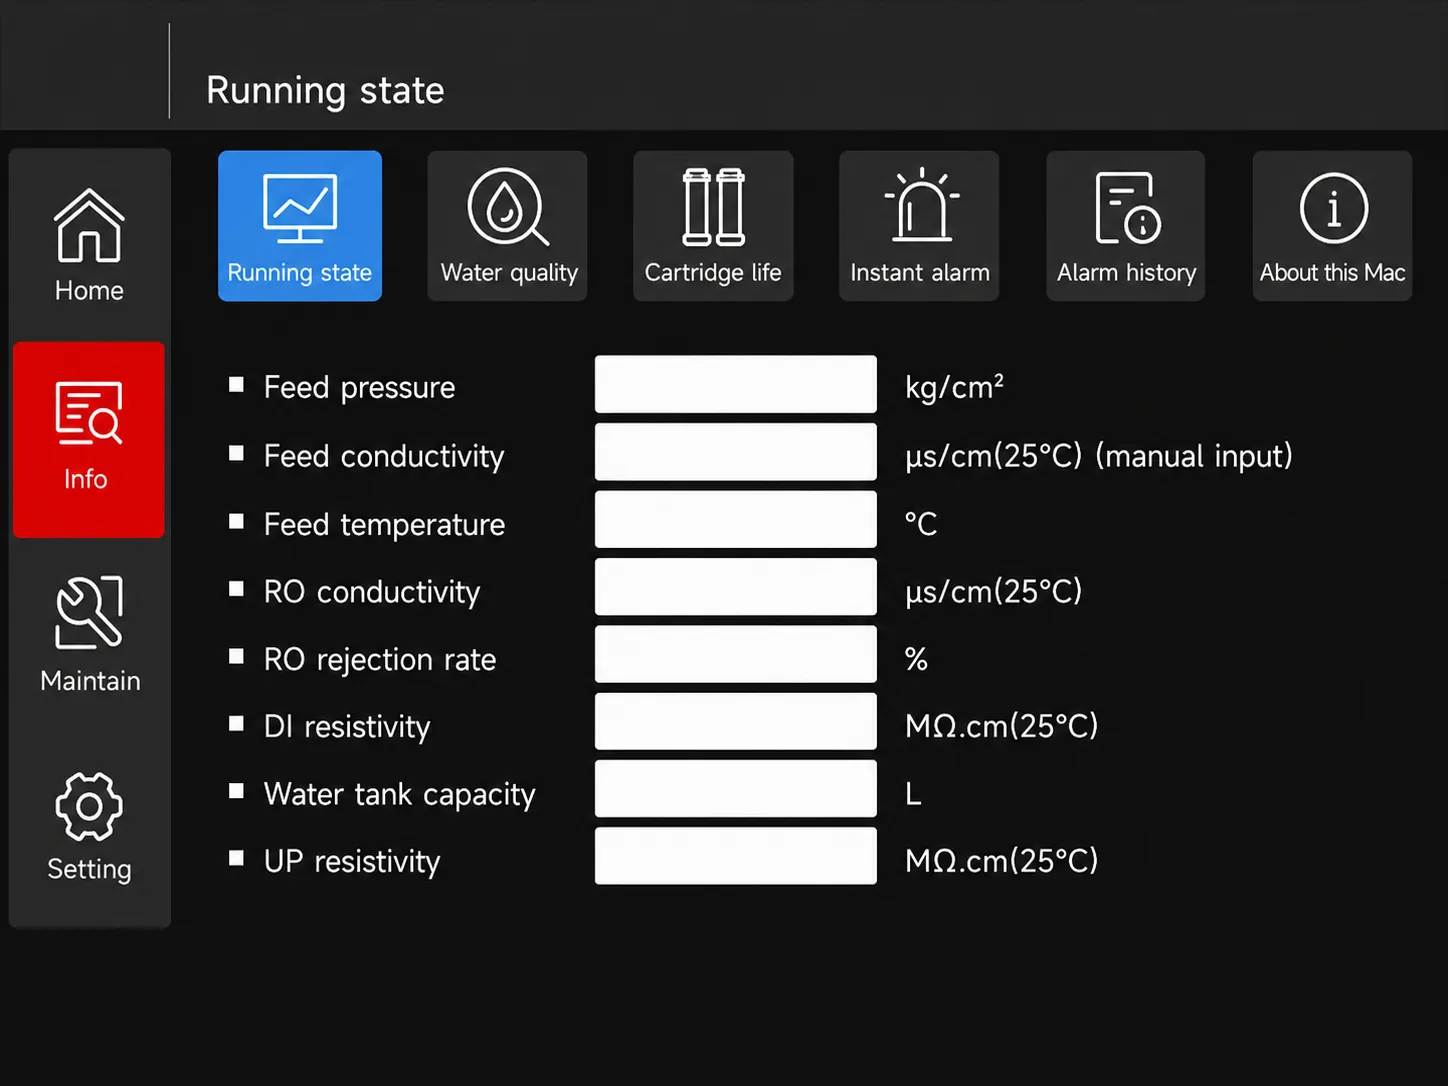Click the Running state page title
This screenshot has height=1086, width=1448.
point(325,90)
